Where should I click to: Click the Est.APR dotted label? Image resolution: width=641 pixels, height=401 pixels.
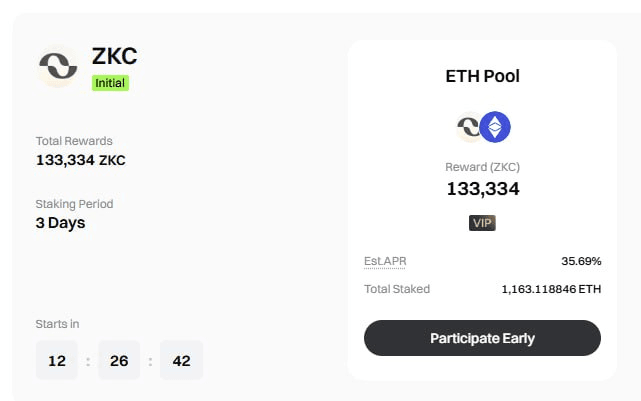point(385,261)
